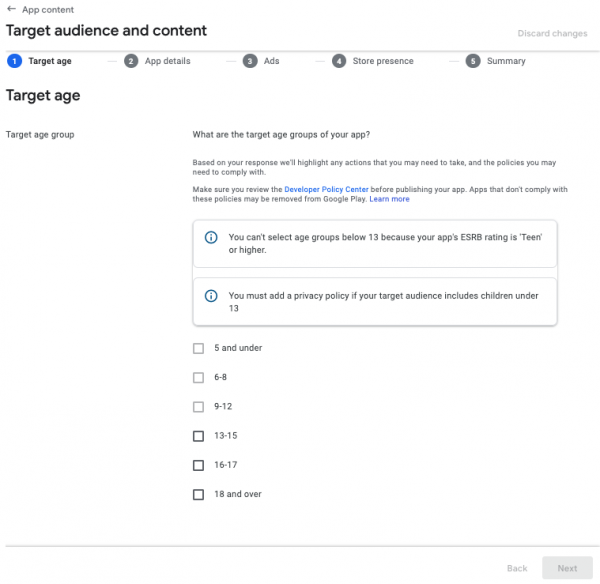600x584 pixels.
Task: Enable the 18 and over checkbox
Action: pos(198,494)
